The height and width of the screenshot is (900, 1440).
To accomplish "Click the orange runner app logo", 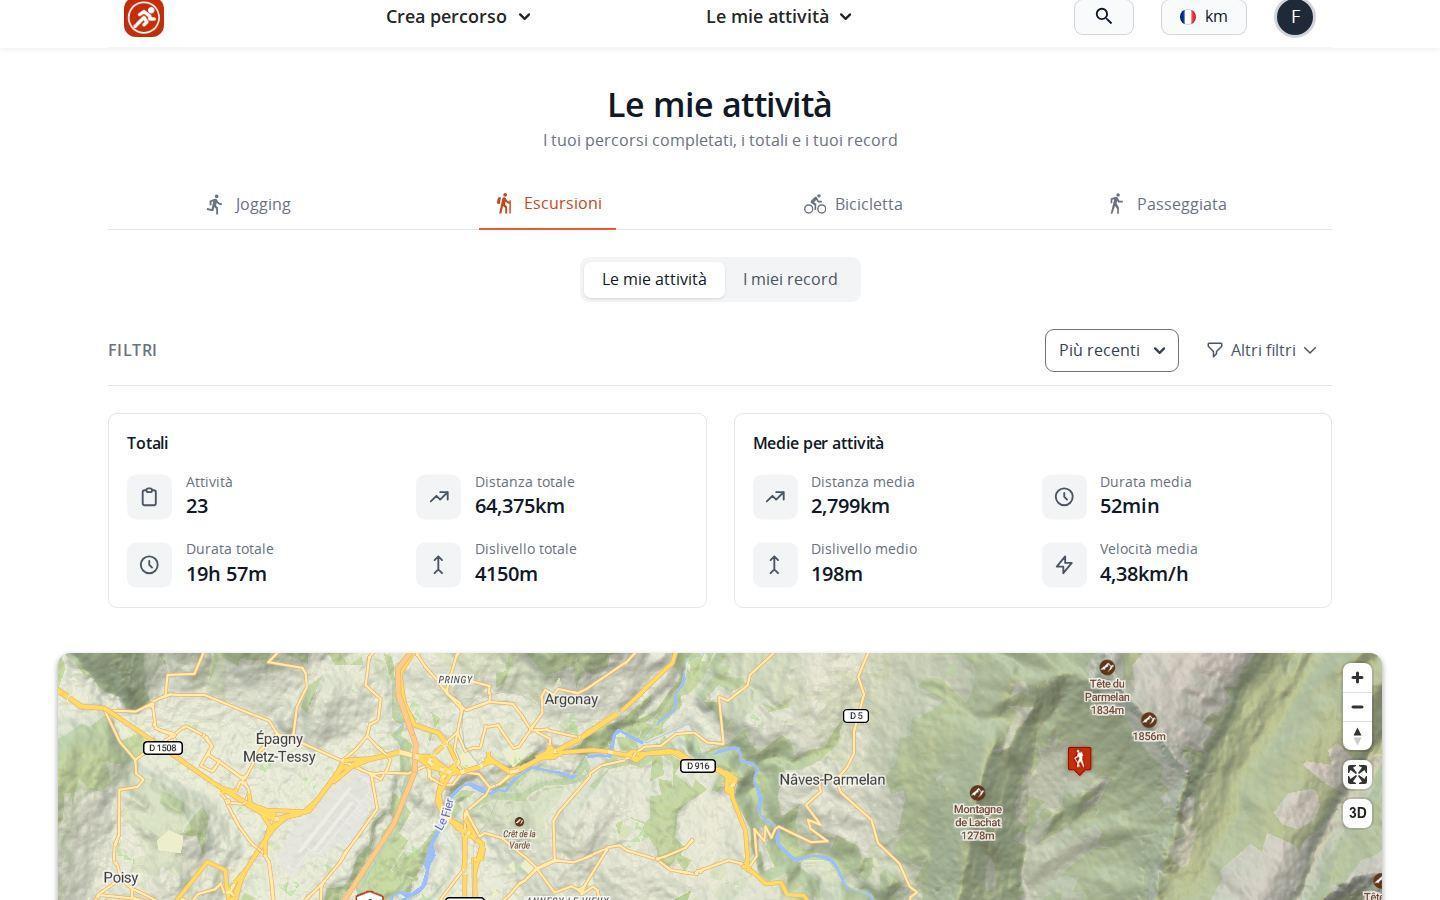I will pos(144,17).
